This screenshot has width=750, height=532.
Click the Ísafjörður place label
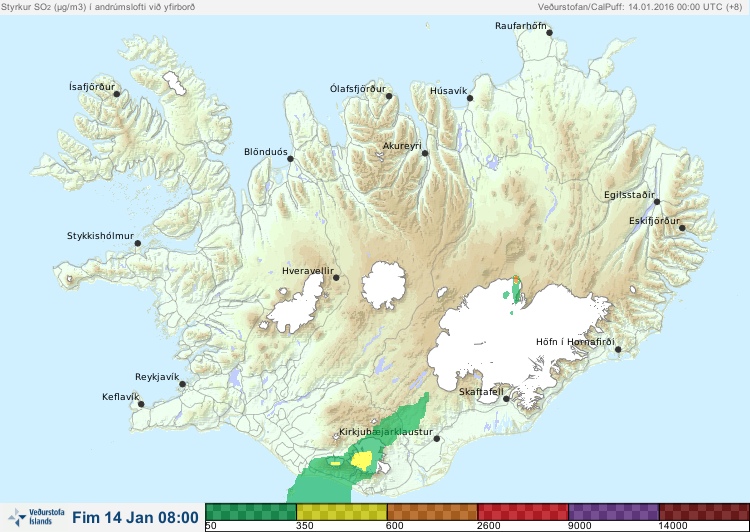click(x=92, y=87)
